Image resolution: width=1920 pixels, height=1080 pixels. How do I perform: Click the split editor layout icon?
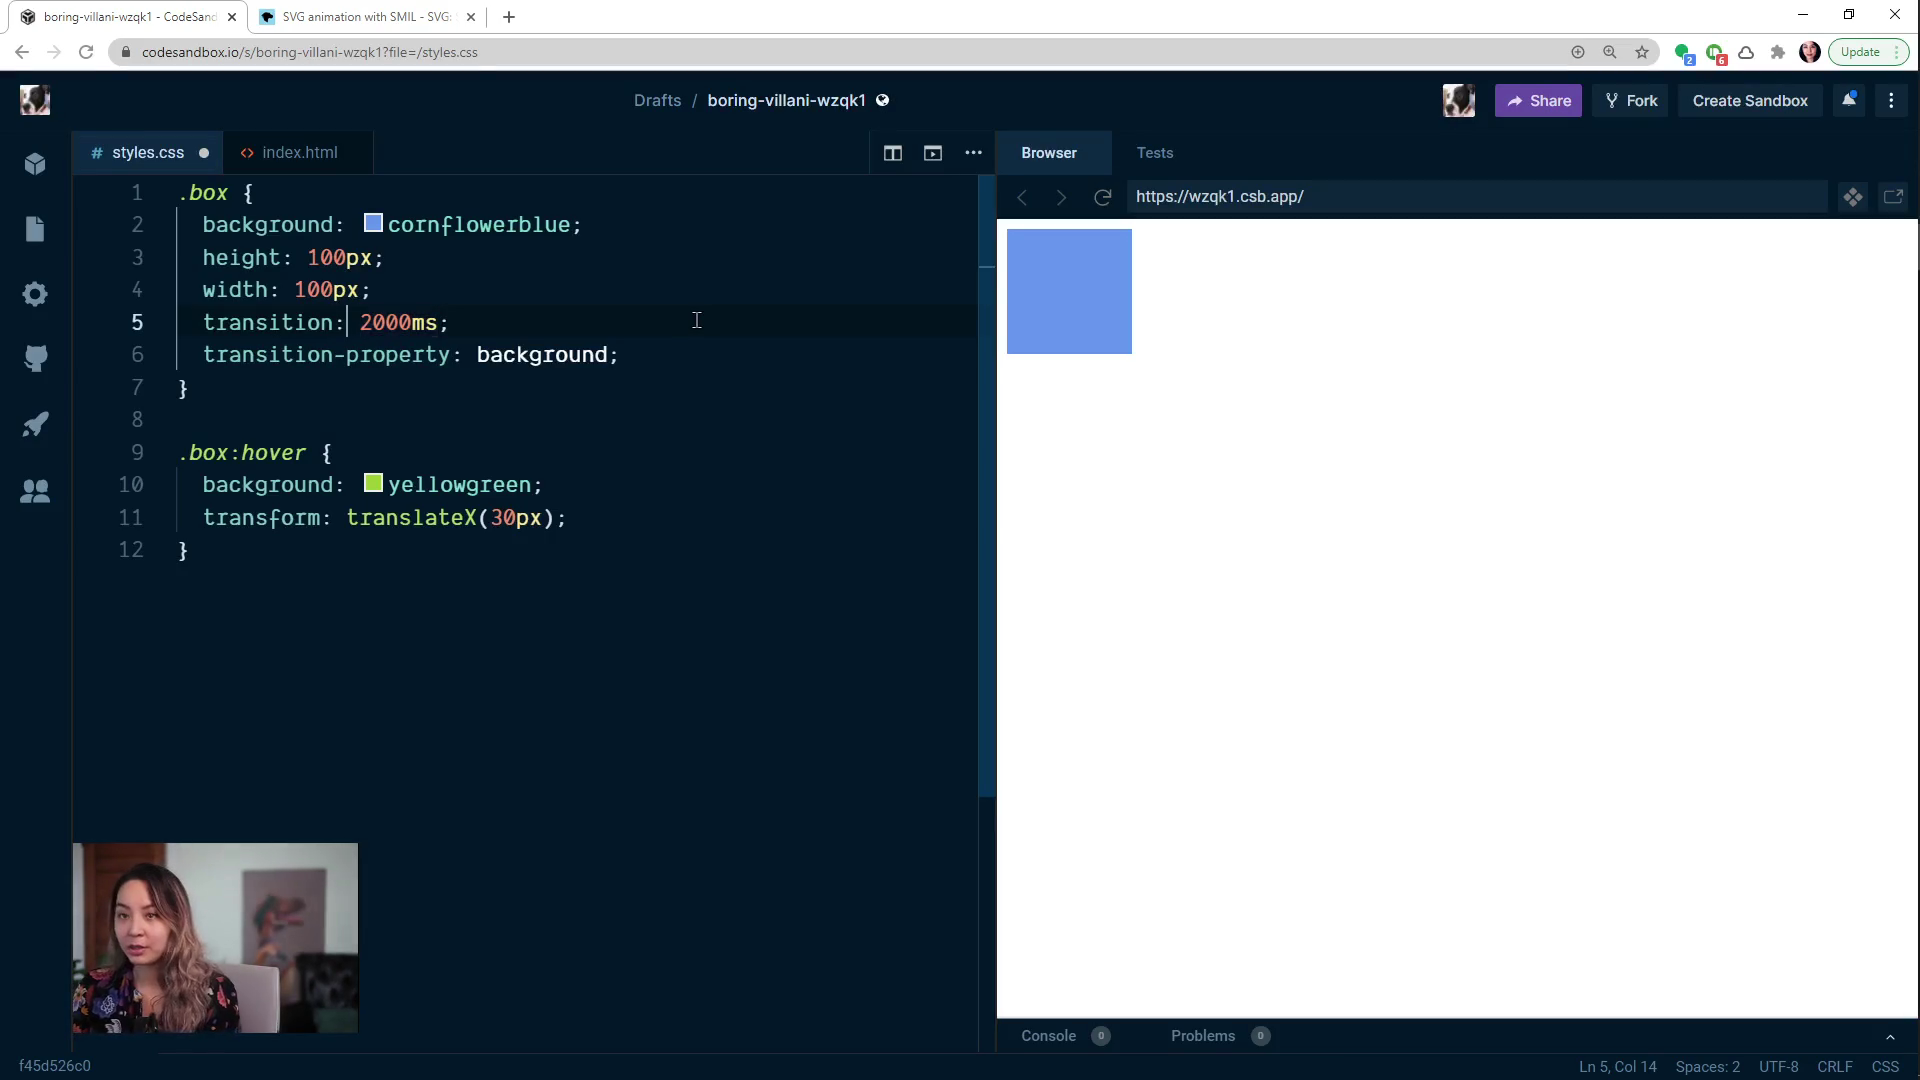893,153
